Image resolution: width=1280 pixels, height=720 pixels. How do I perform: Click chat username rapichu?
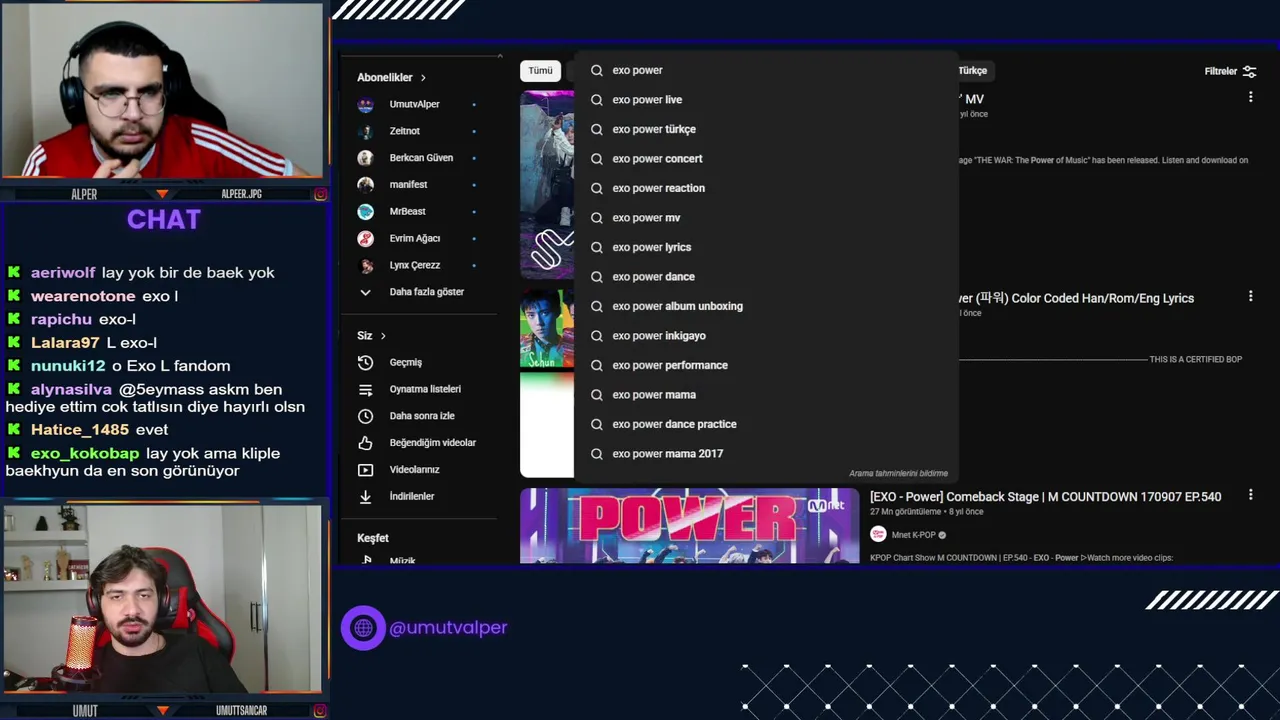click(61, 320)
